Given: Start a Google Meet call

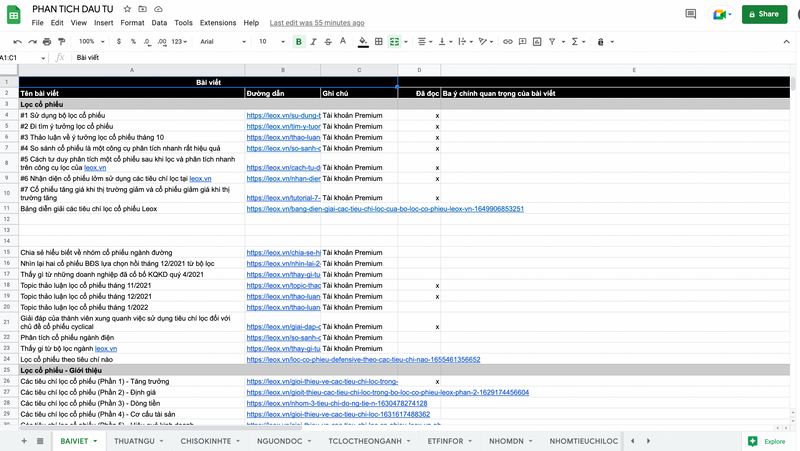Looking at the screenshot, I should [721, 14].
